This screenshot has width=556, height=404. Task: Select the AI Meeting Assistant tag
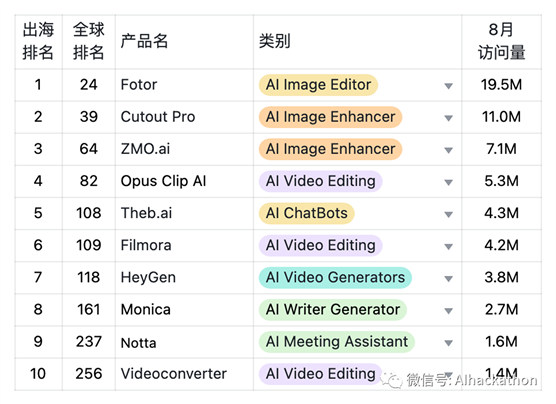(x=337, y=342)
